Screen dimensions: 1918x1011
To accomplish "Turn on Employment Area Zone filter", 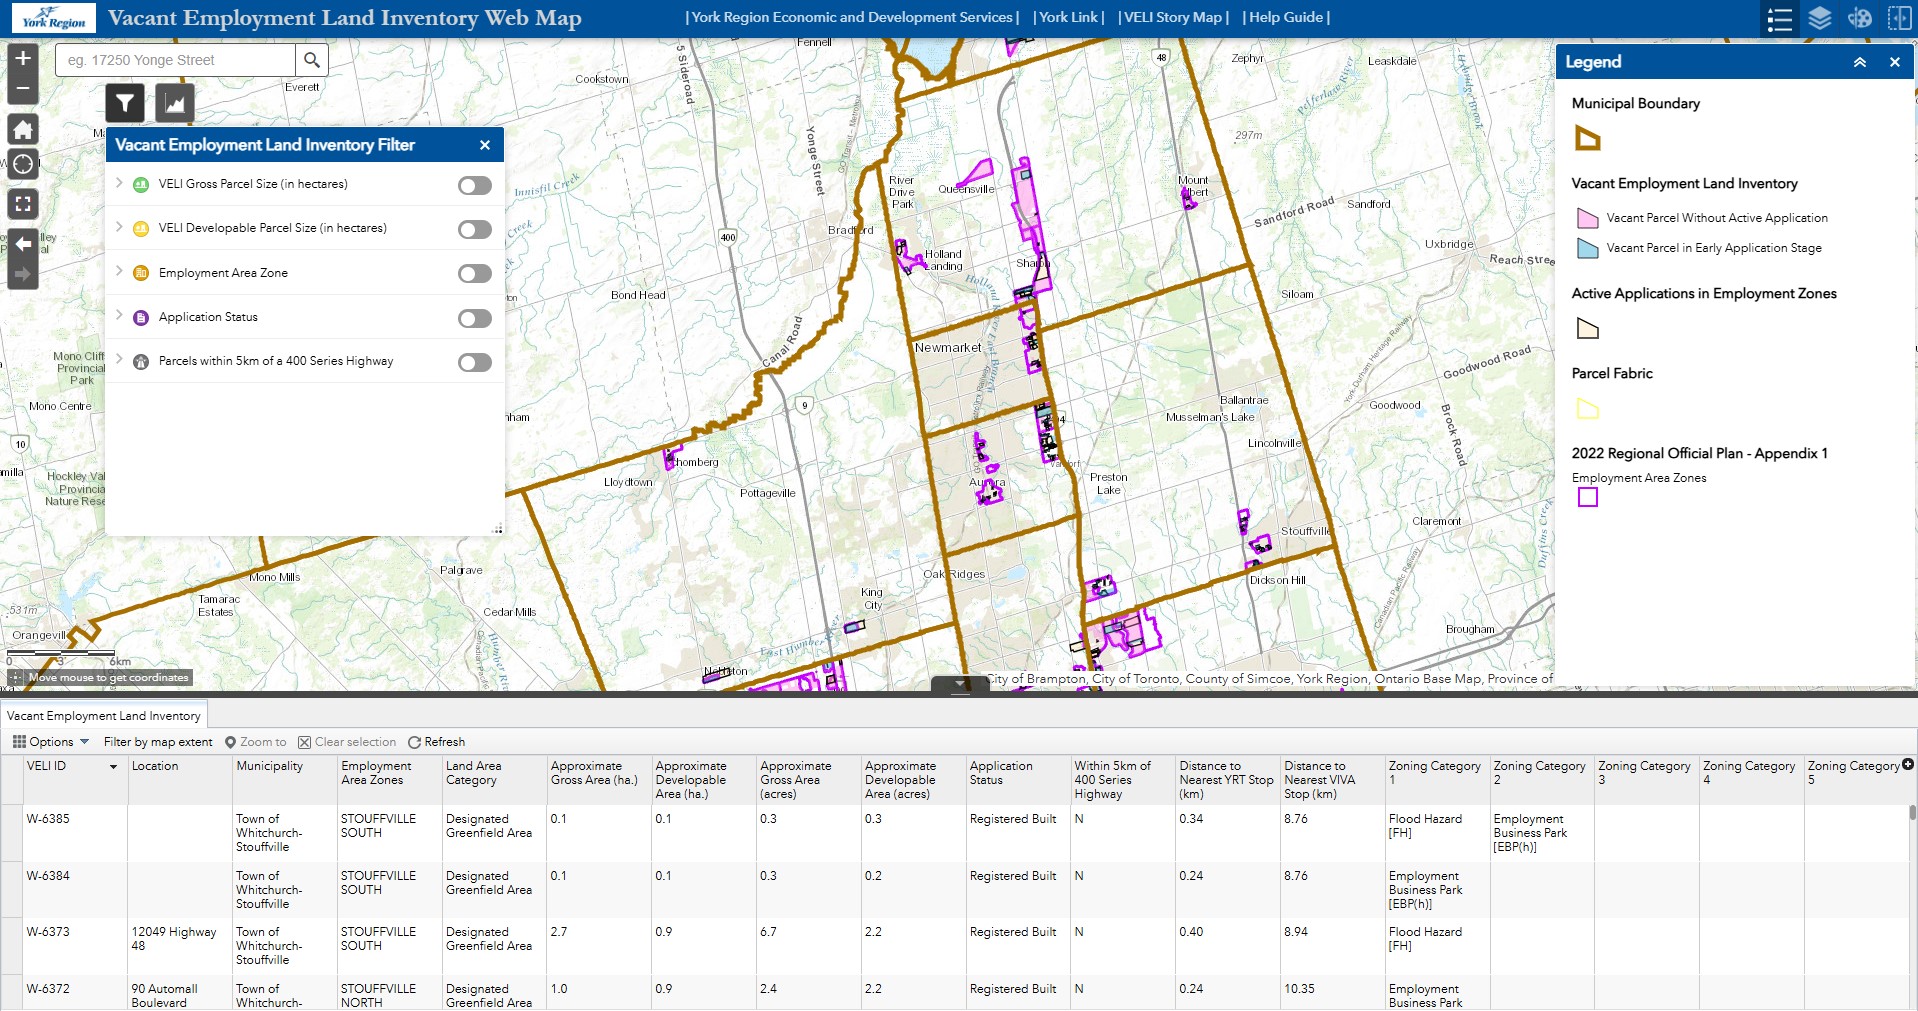I will [x=475, y=274].
